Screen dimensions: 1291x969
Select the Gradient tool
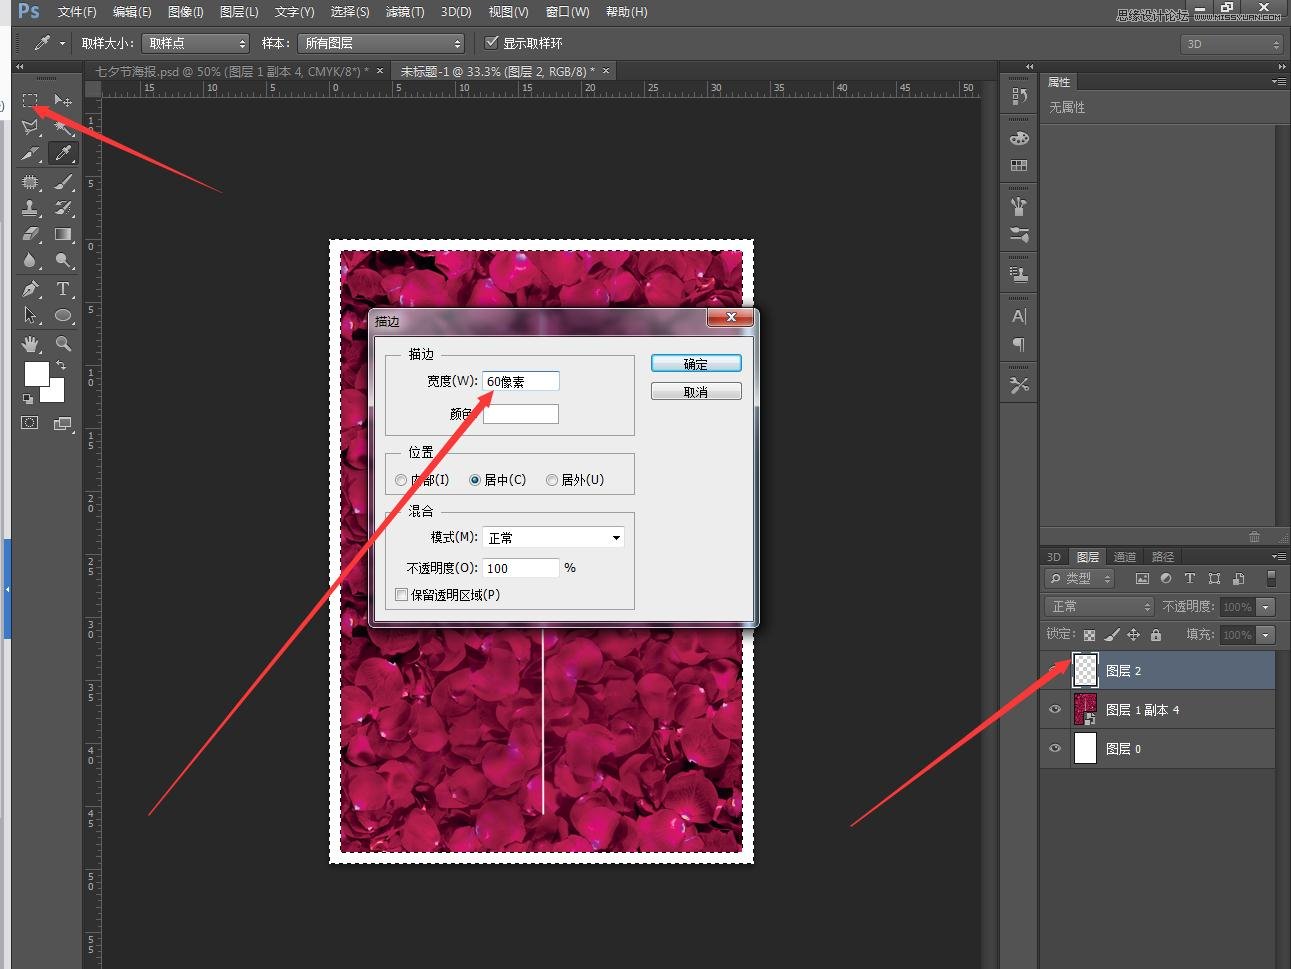[63, 234]
